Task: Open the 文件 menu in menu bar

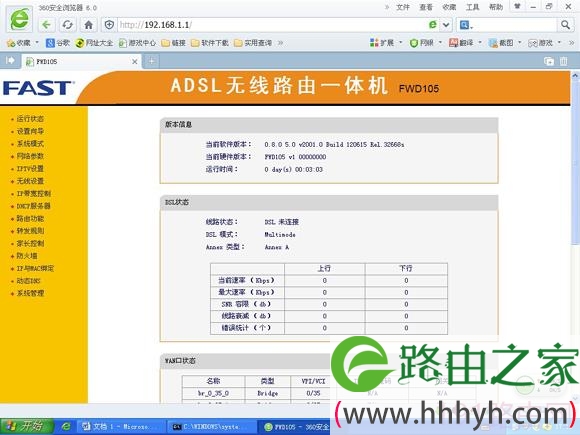Action: coord(403,7)
